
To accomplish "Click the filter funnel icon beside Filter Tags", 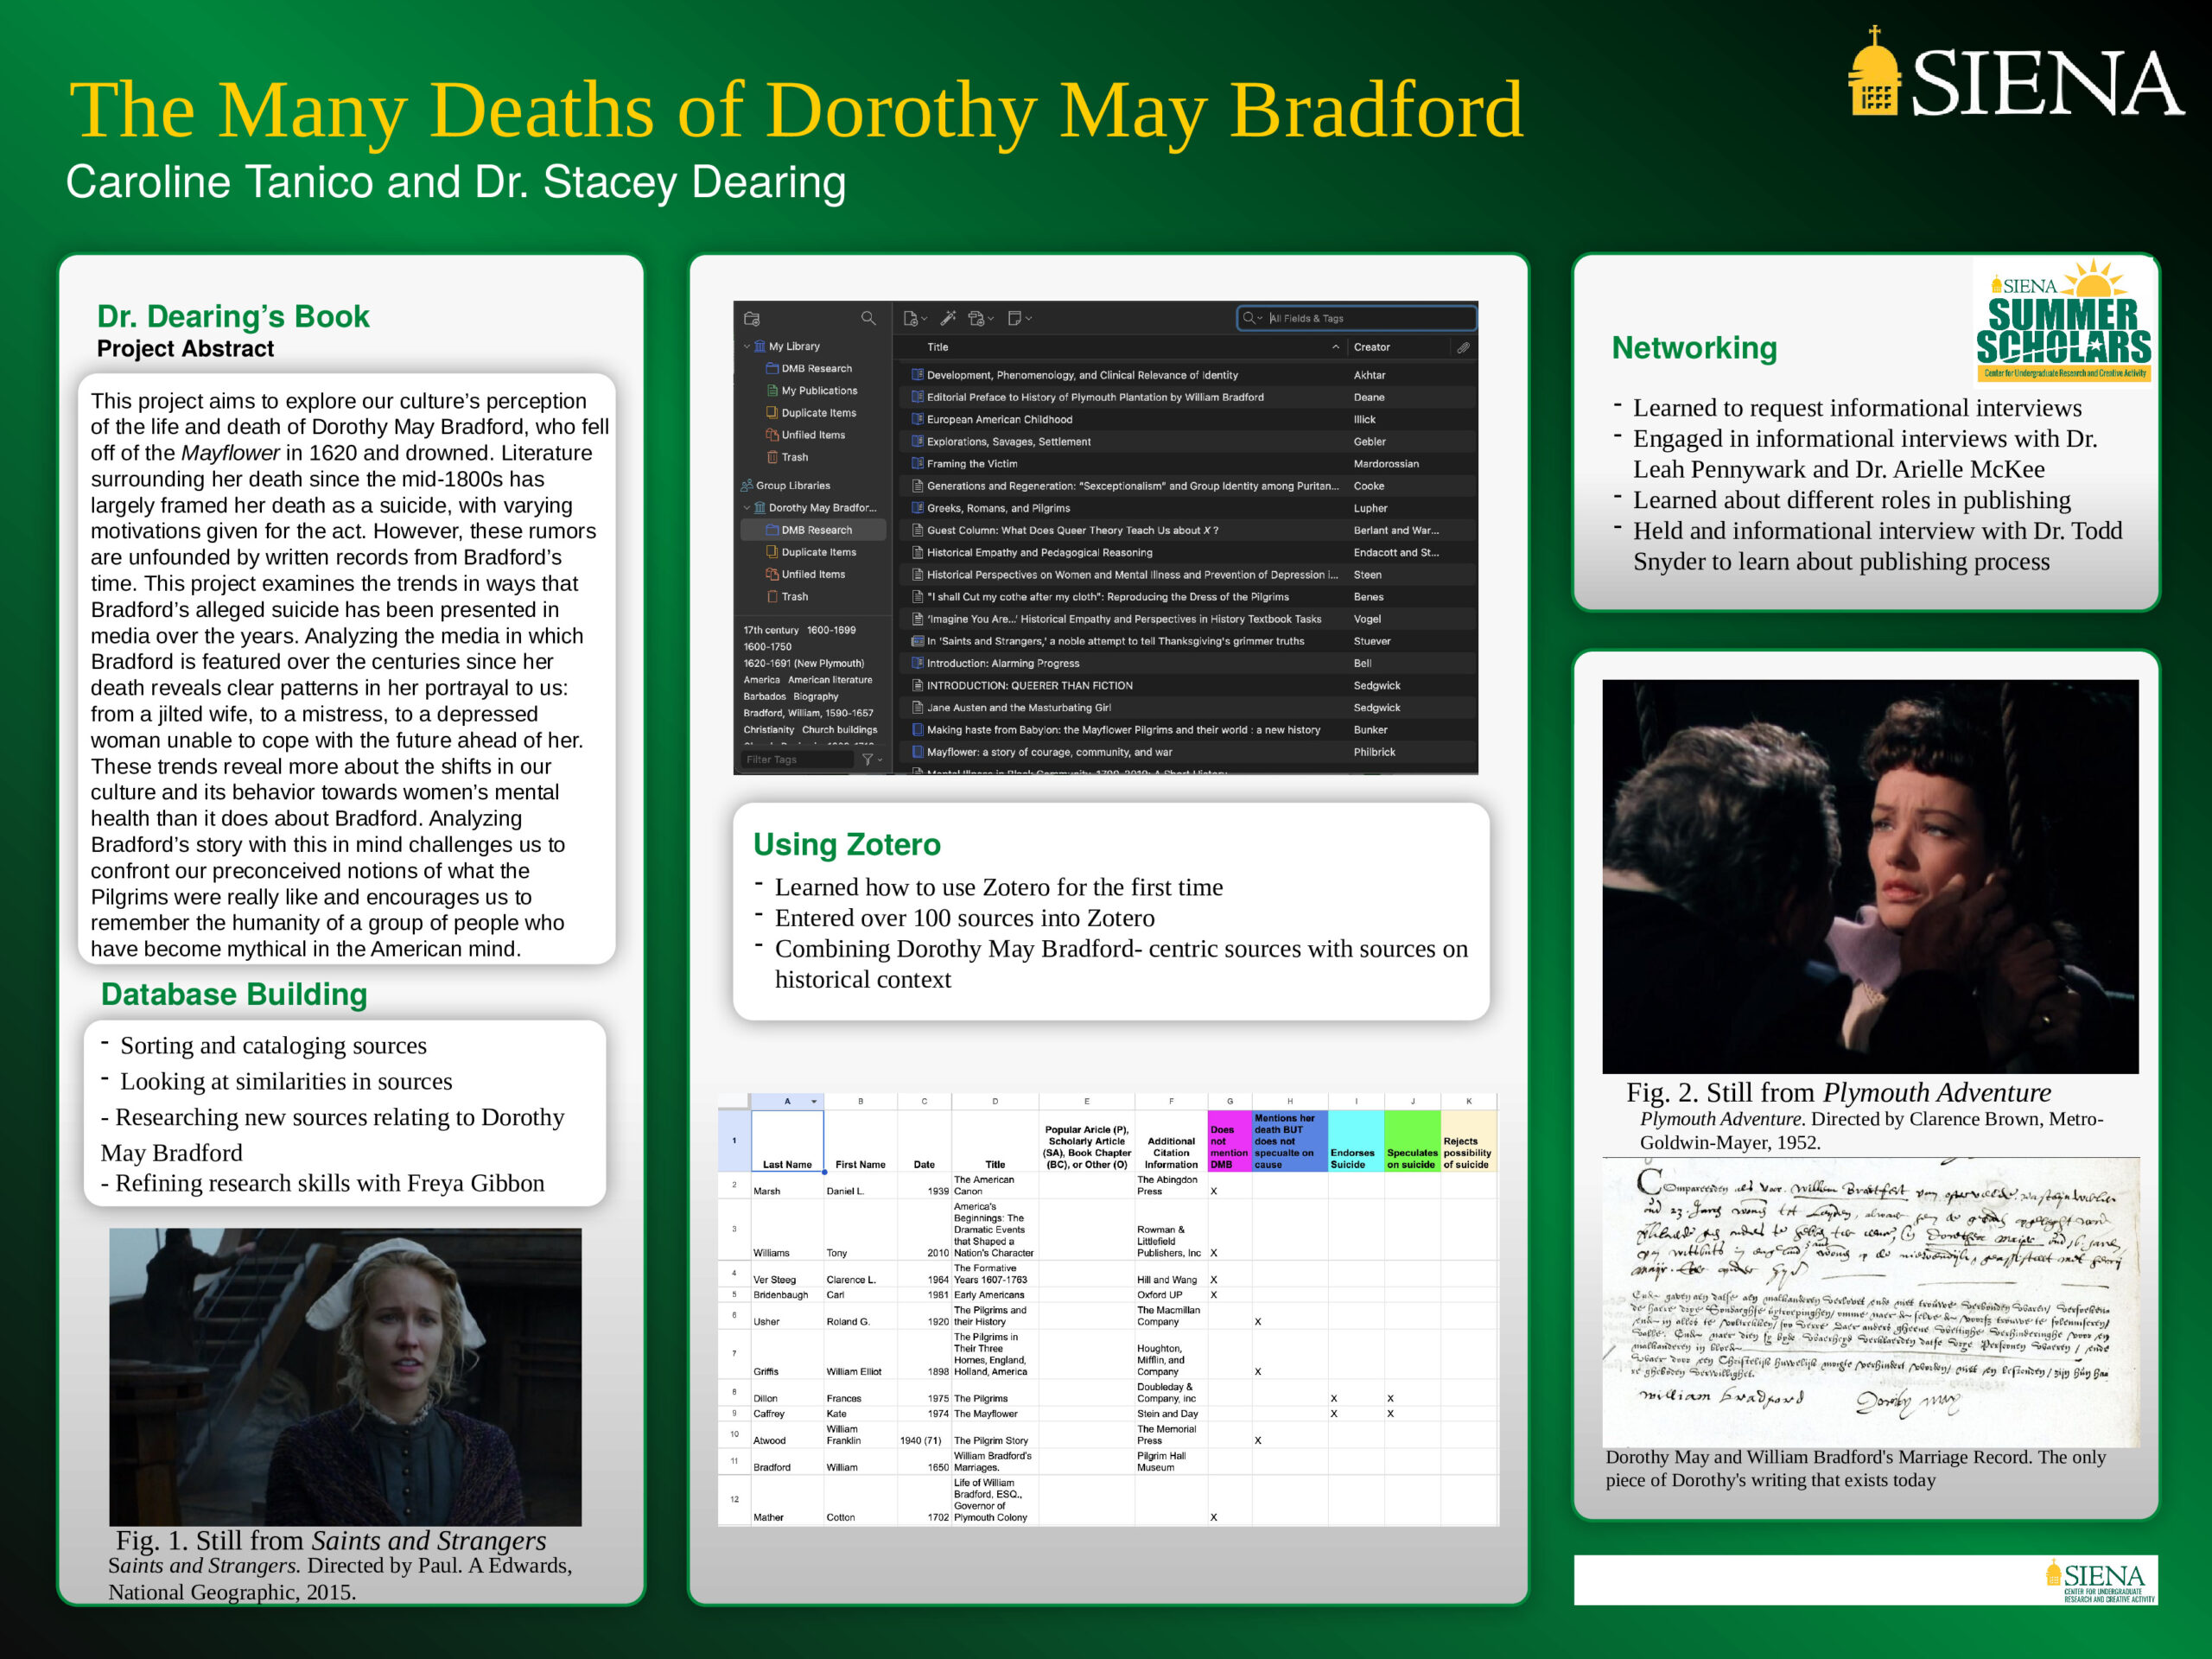I will point(870,759).
